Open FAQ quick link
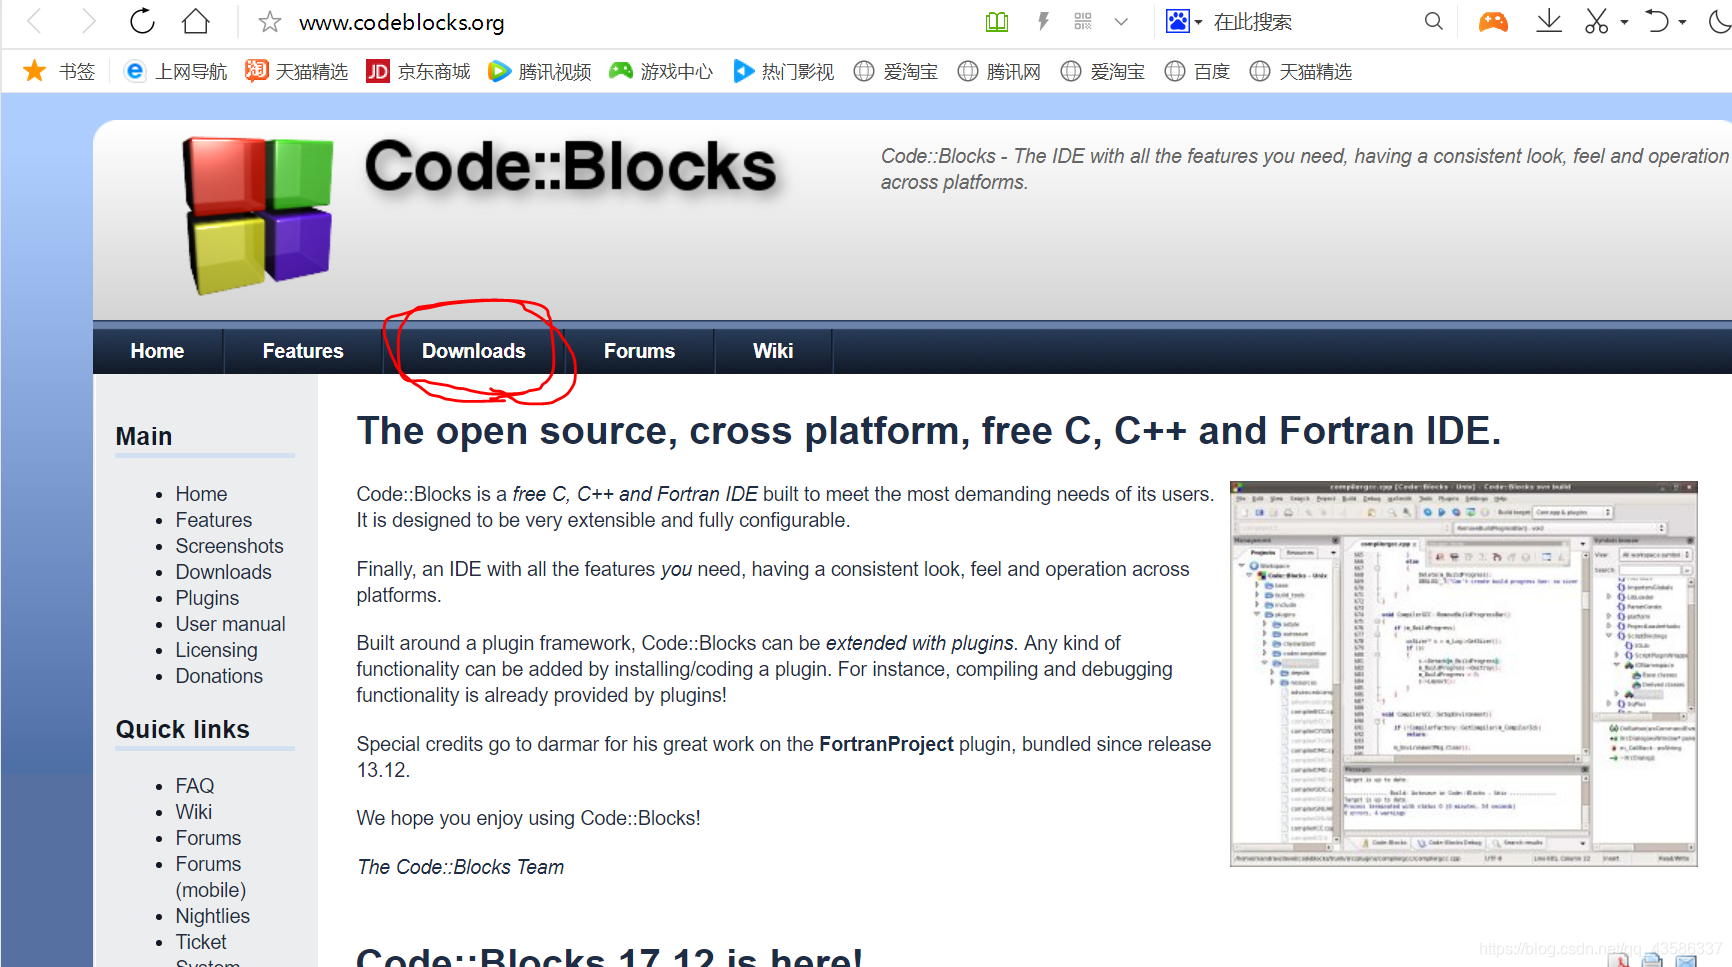The image size is (1732, 967). click(195, 786)
